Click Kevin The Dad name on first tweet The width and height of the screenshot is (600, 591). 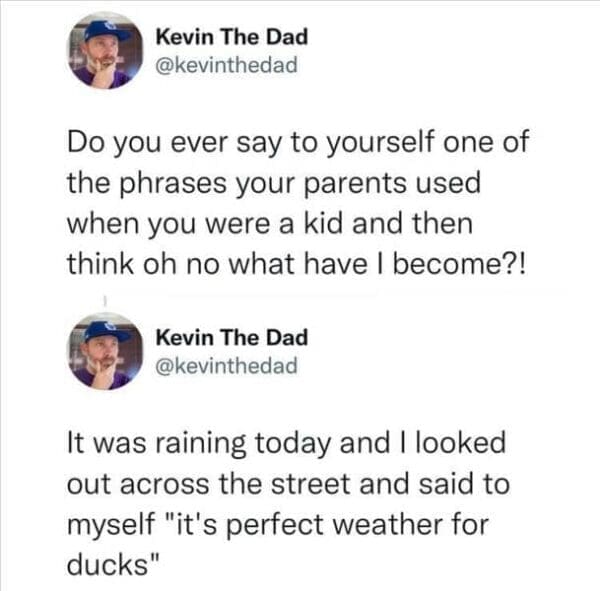point(231,37)
